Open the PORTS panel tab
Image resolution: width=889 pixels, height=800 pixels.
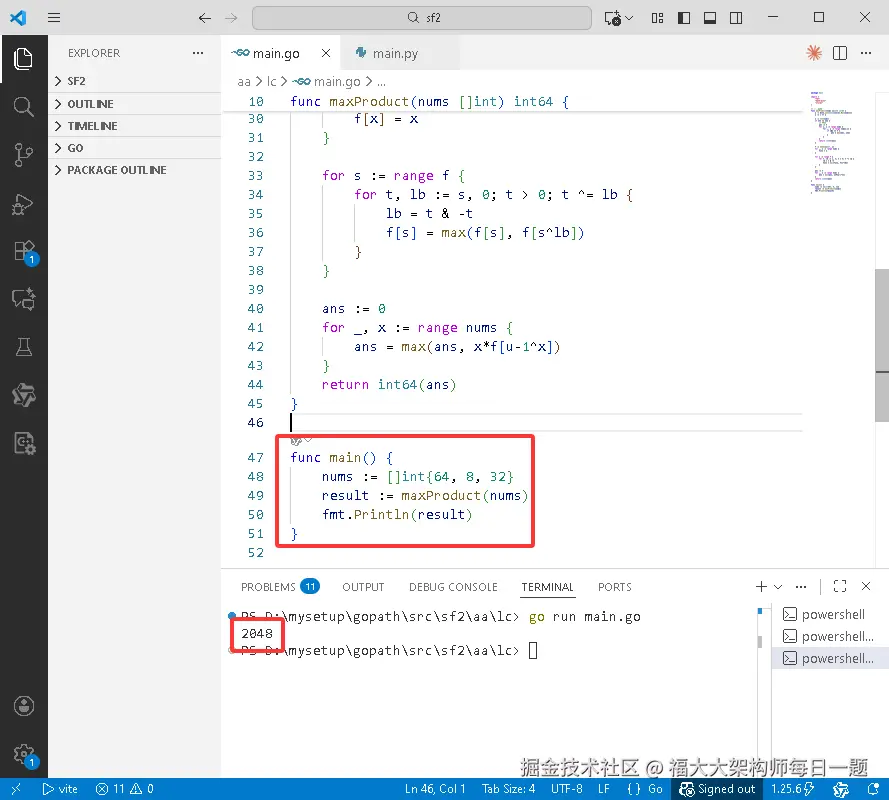pos(614,587)
